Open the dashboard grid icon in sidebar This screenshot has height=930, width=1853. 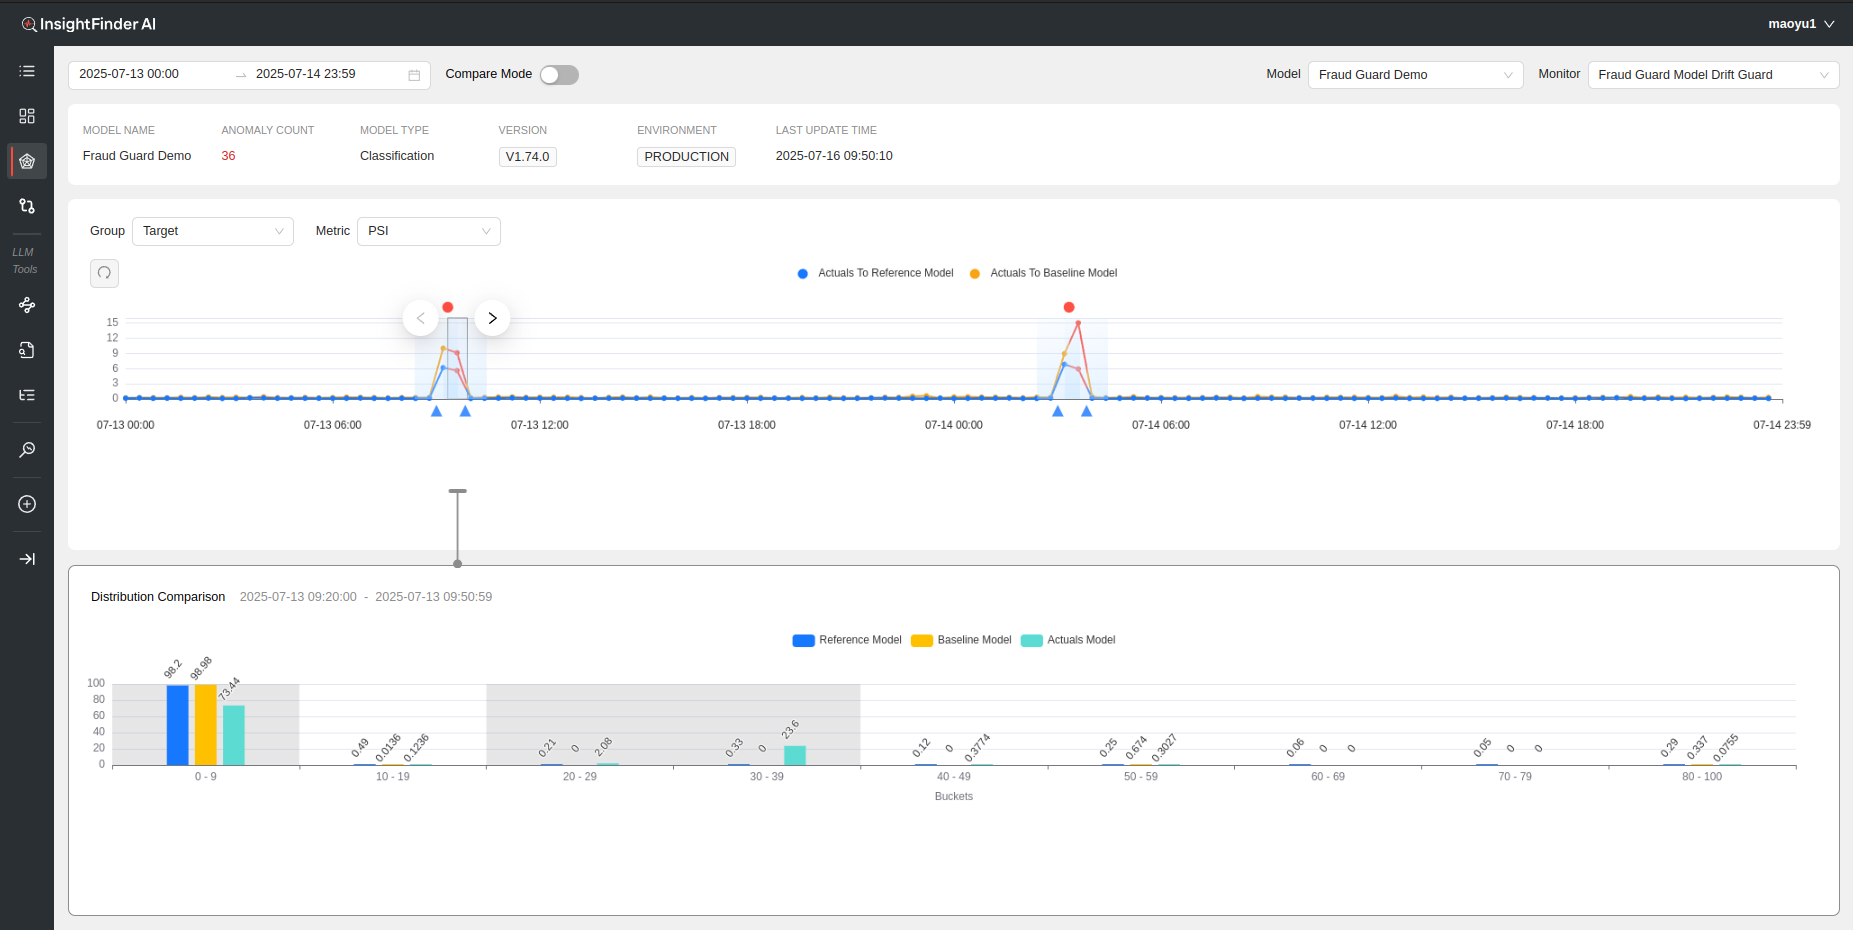[x=27, y=116]
